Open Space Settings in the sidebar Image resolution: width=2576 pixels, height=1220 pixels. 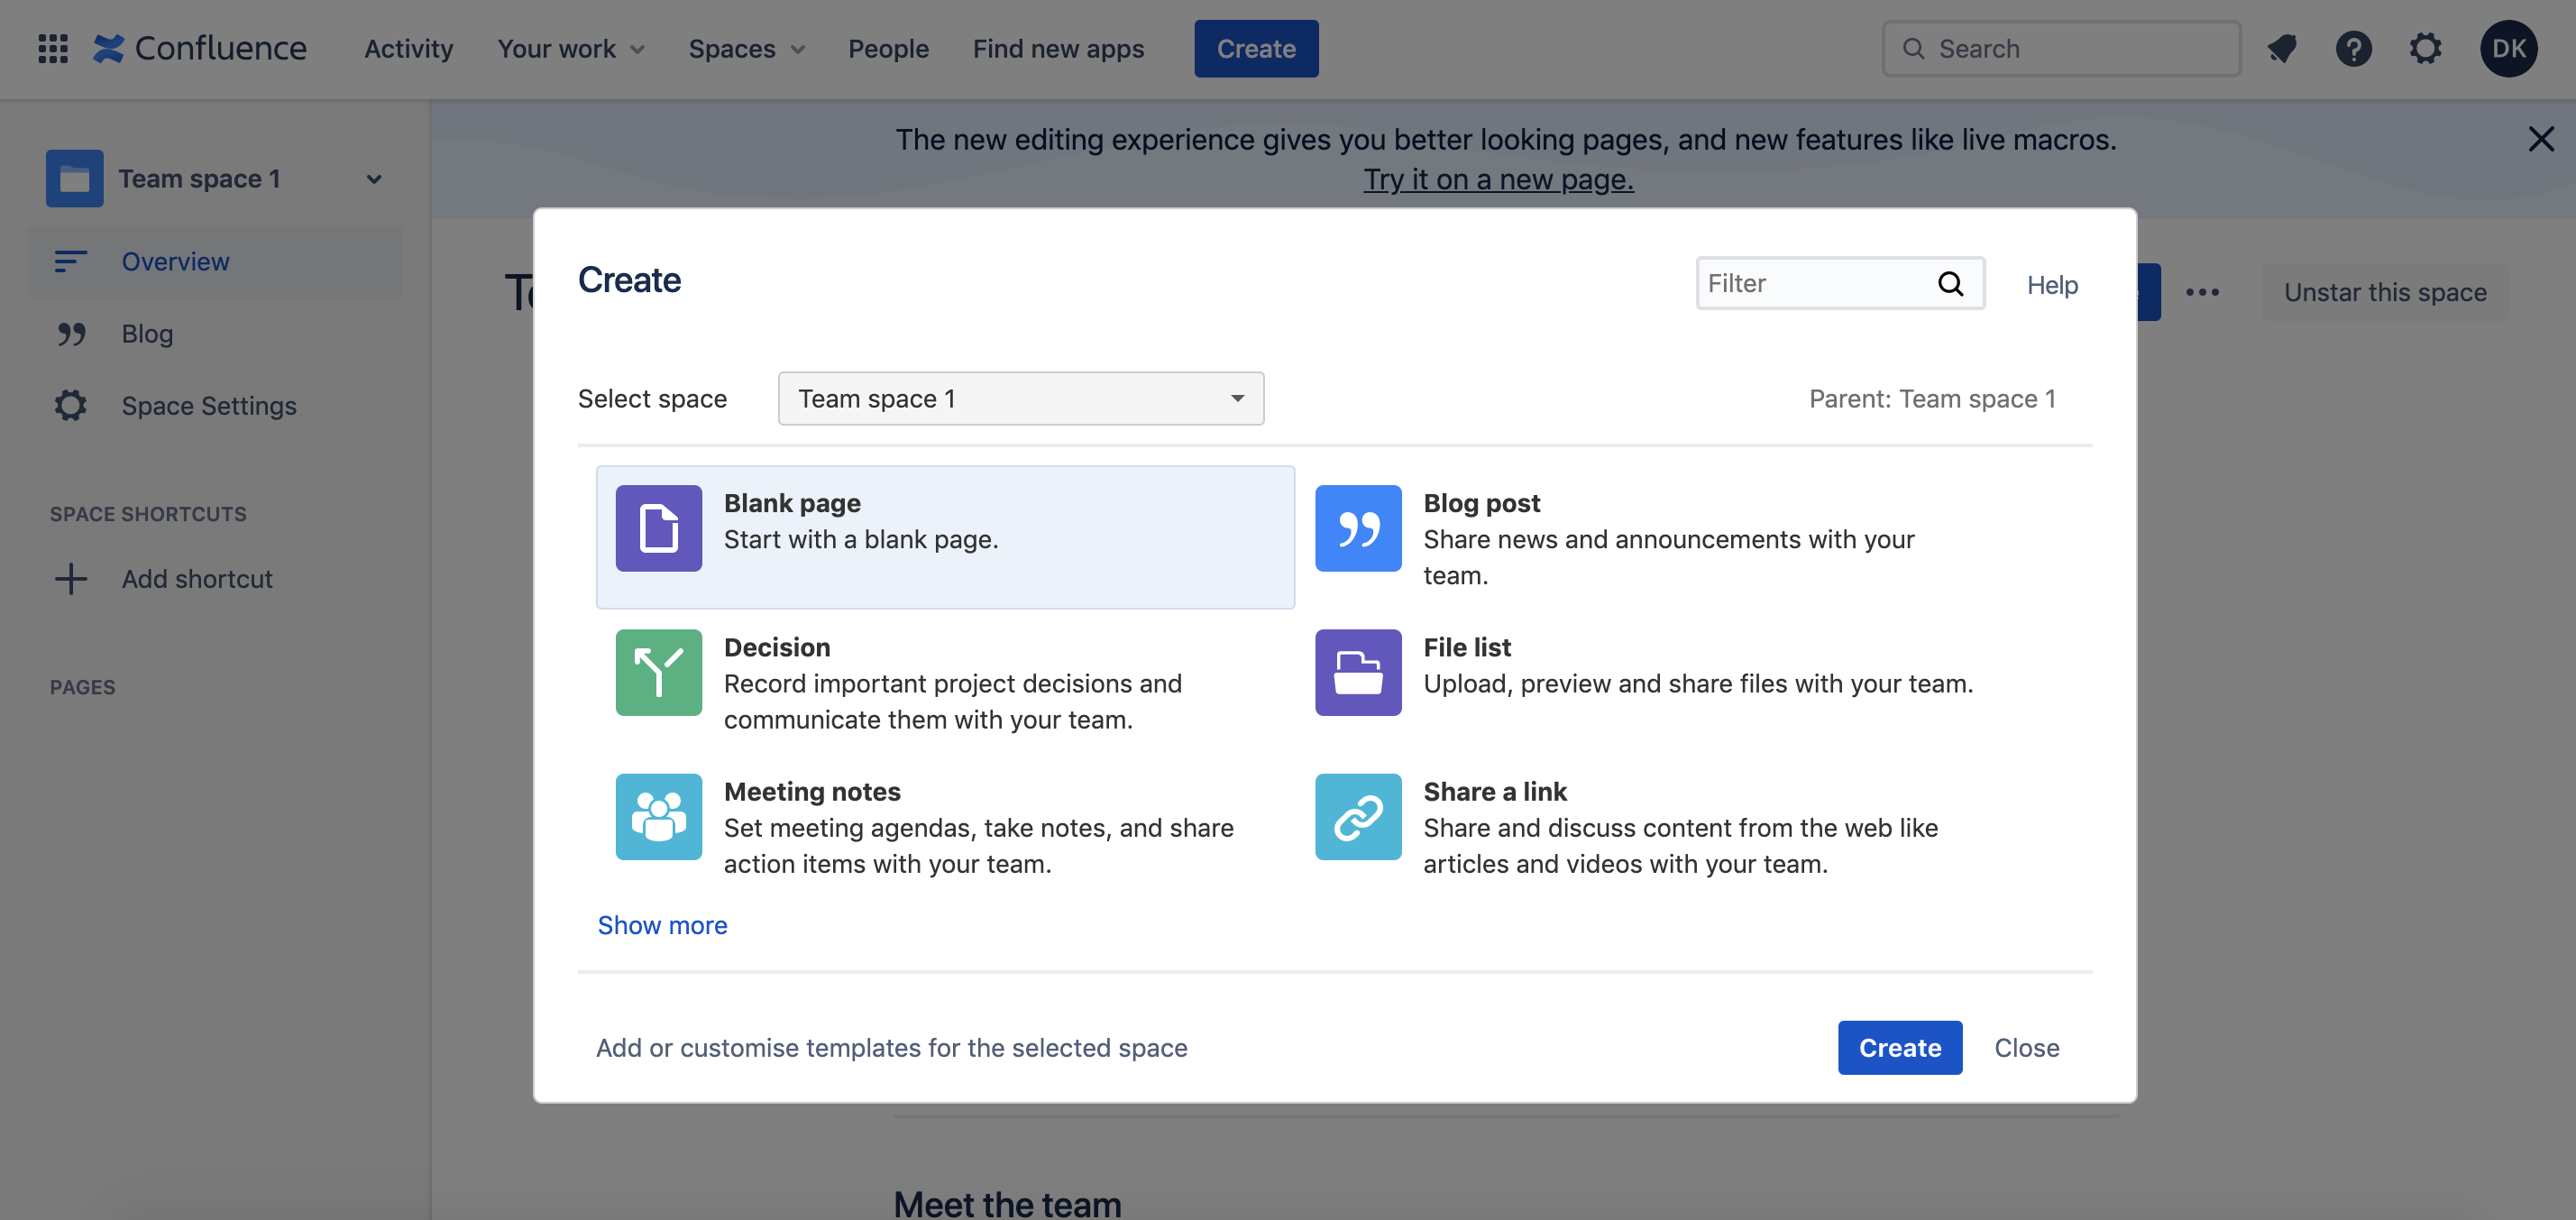coord(216,405)
